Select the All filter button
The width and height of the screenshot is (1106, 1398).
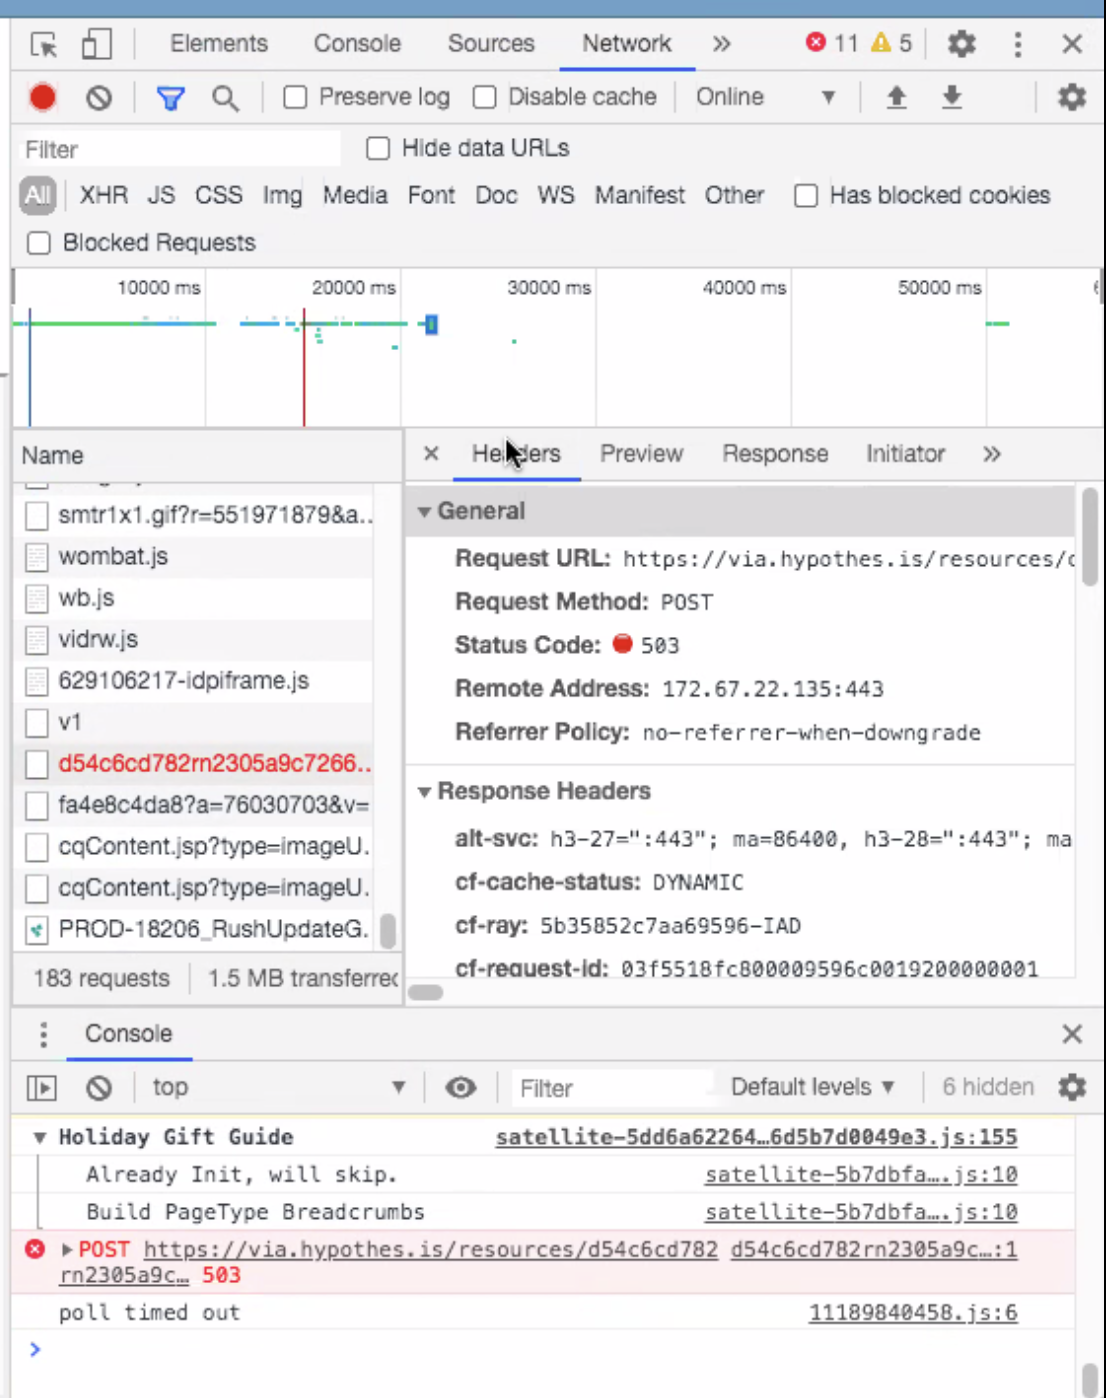(x=38, y=195)
